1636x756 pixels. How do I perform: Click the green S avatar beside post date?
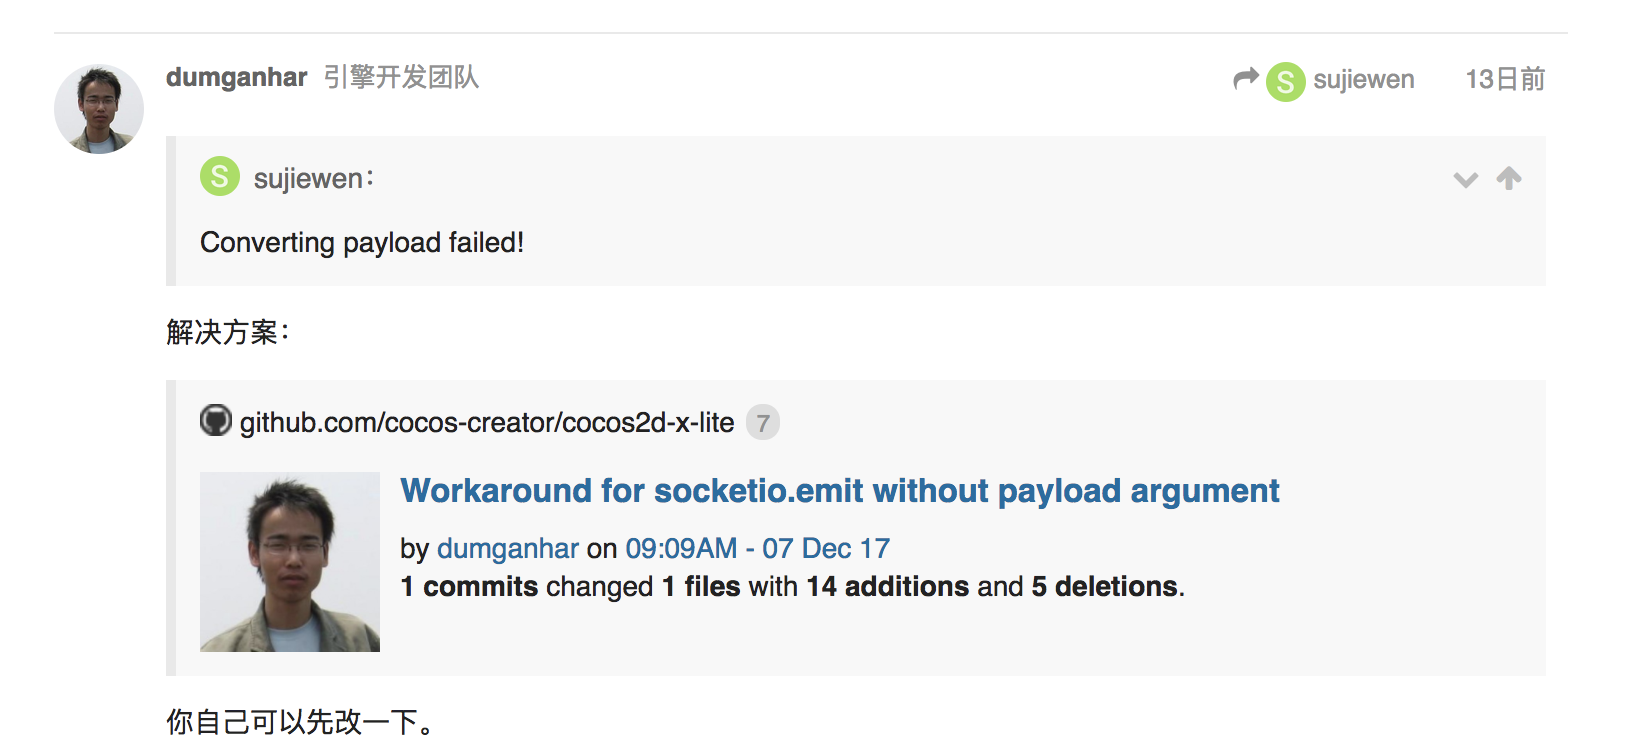click(x=1285, y=81)
